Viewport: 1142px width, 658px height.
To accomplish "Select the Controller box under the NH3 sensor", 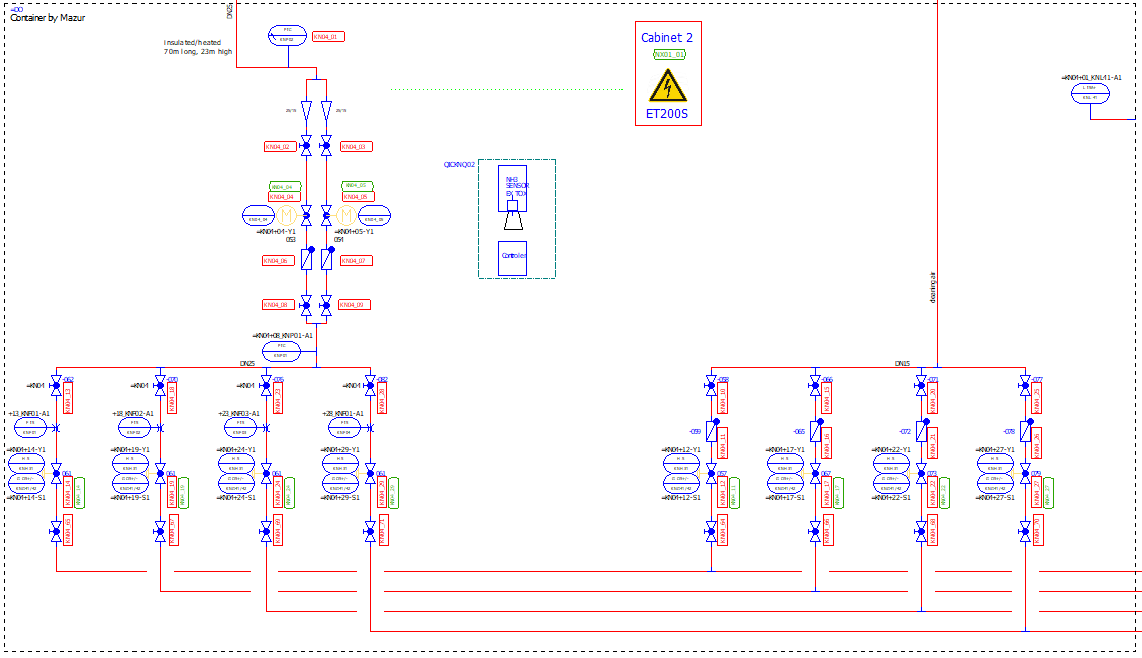I will 512,258.
